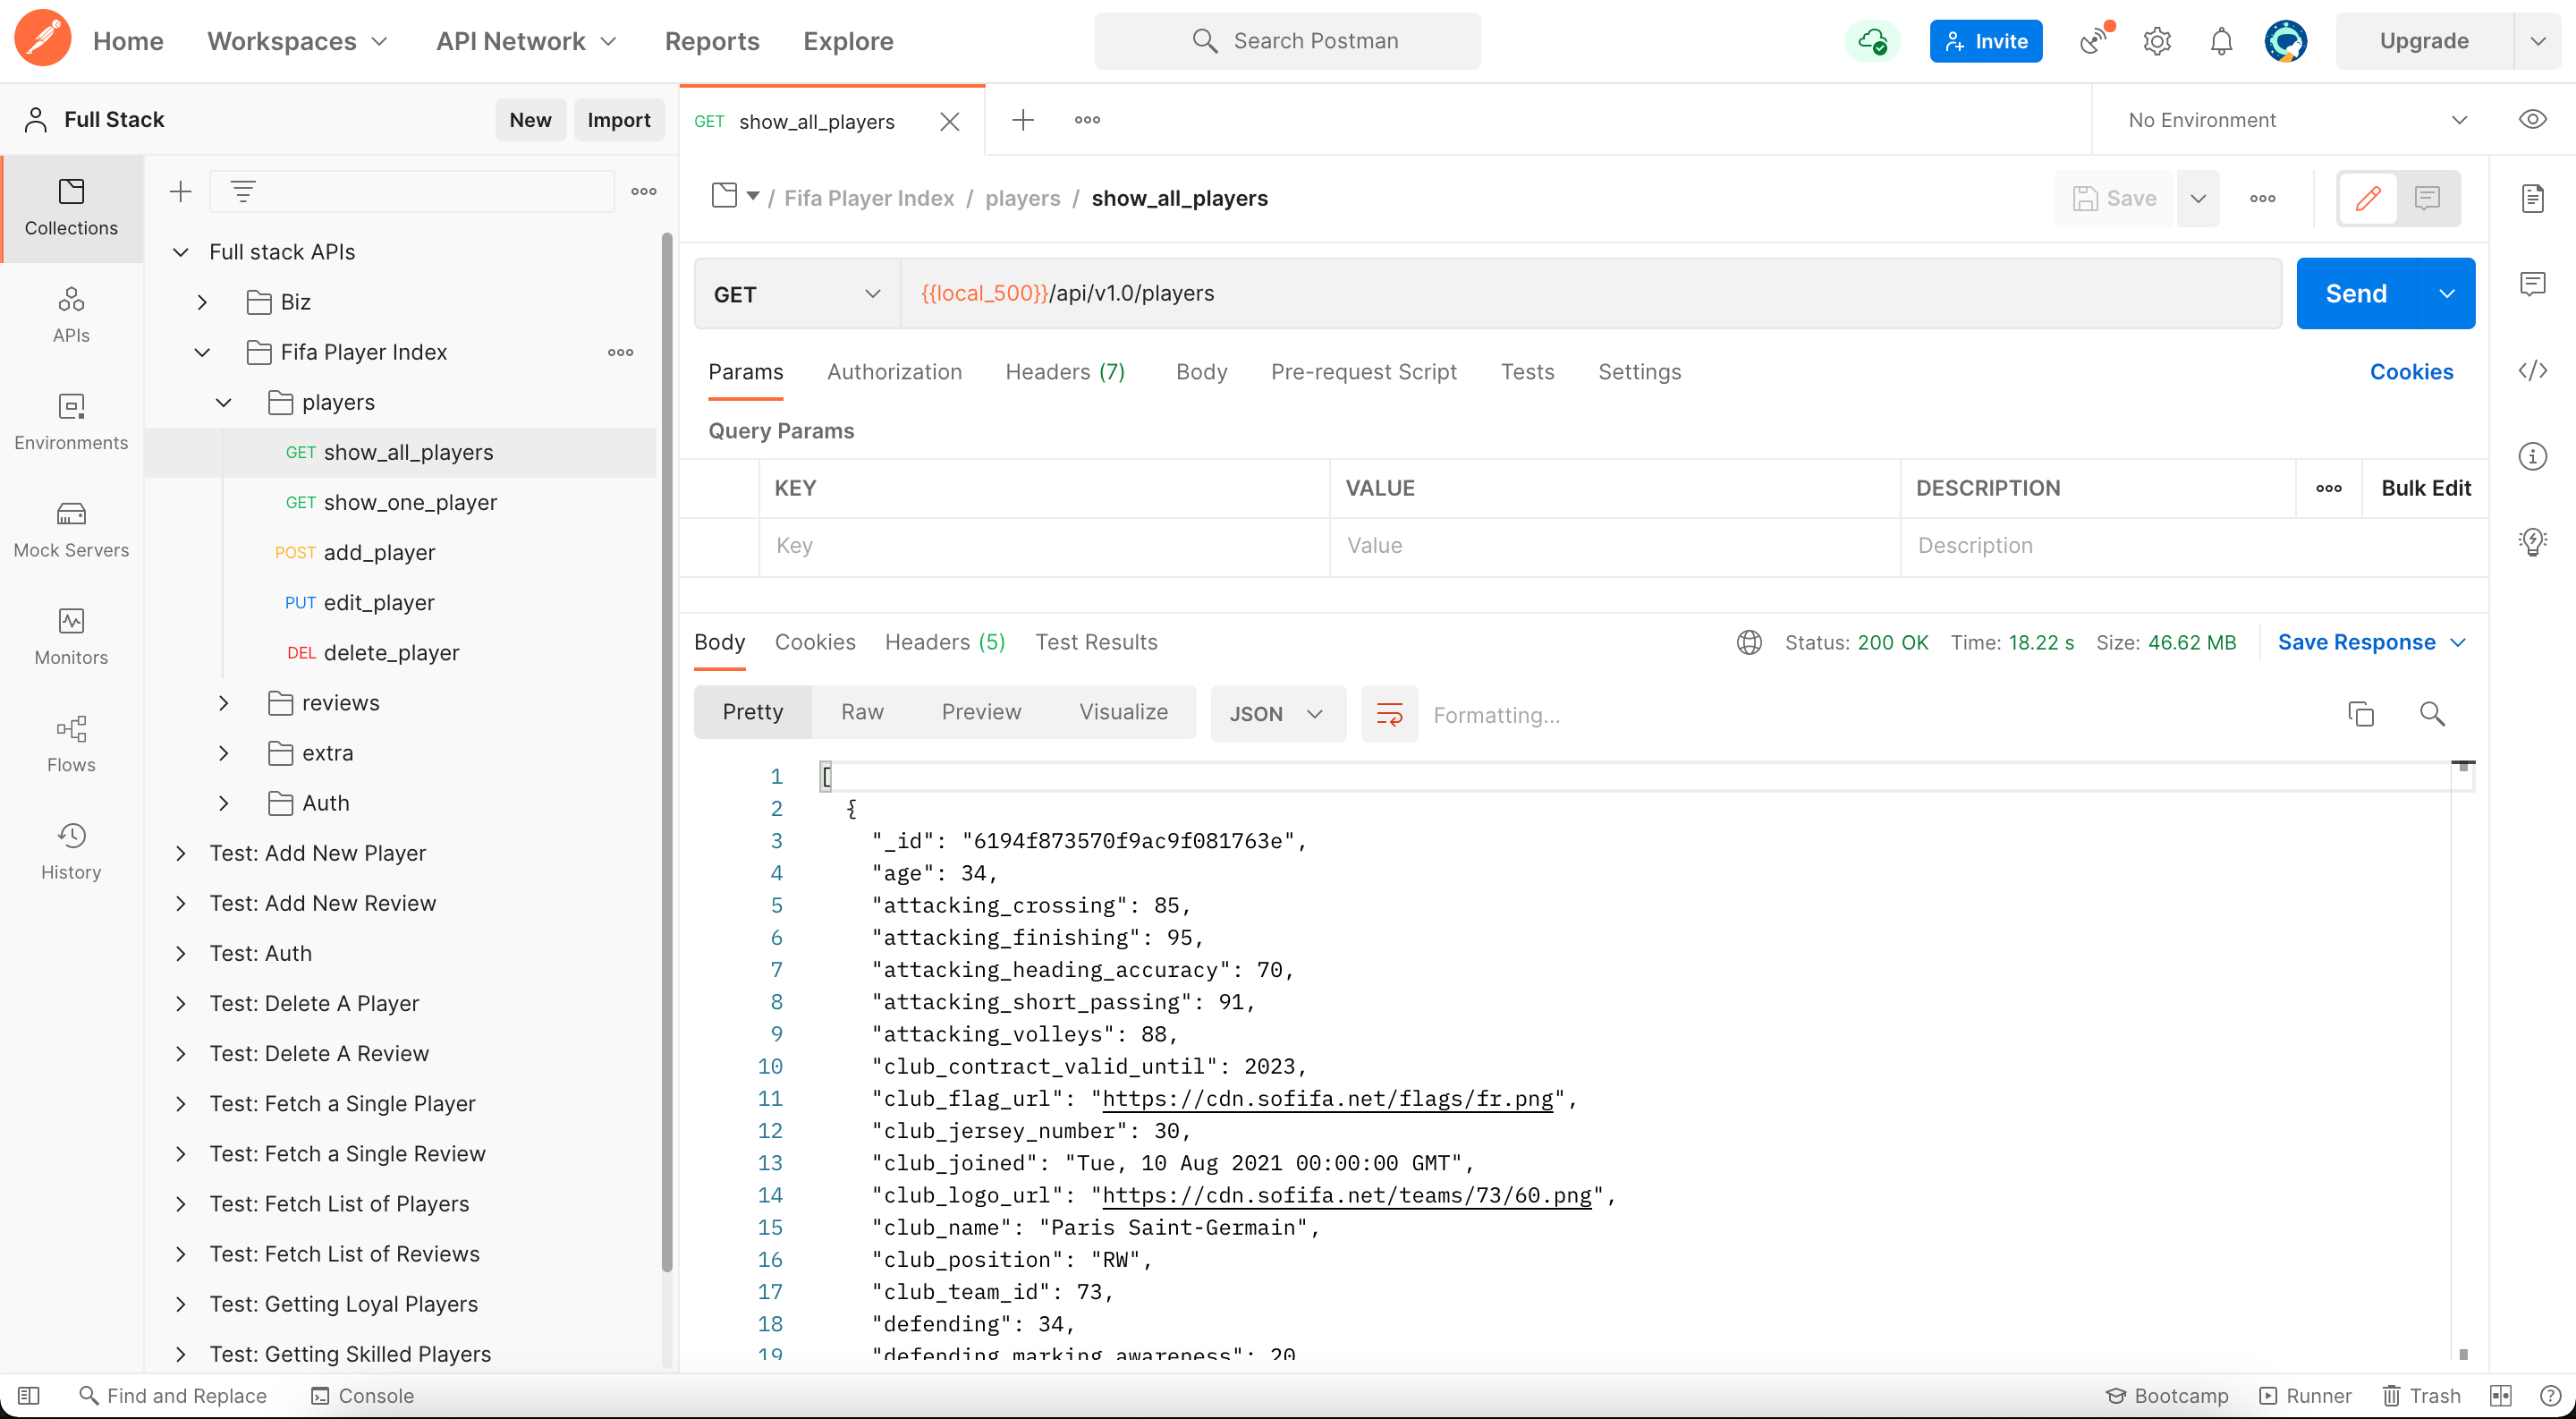Viewport: 2576px width, 1419px height.
Task: Click Bulk Edit
Action: [x=2425, y=488]
